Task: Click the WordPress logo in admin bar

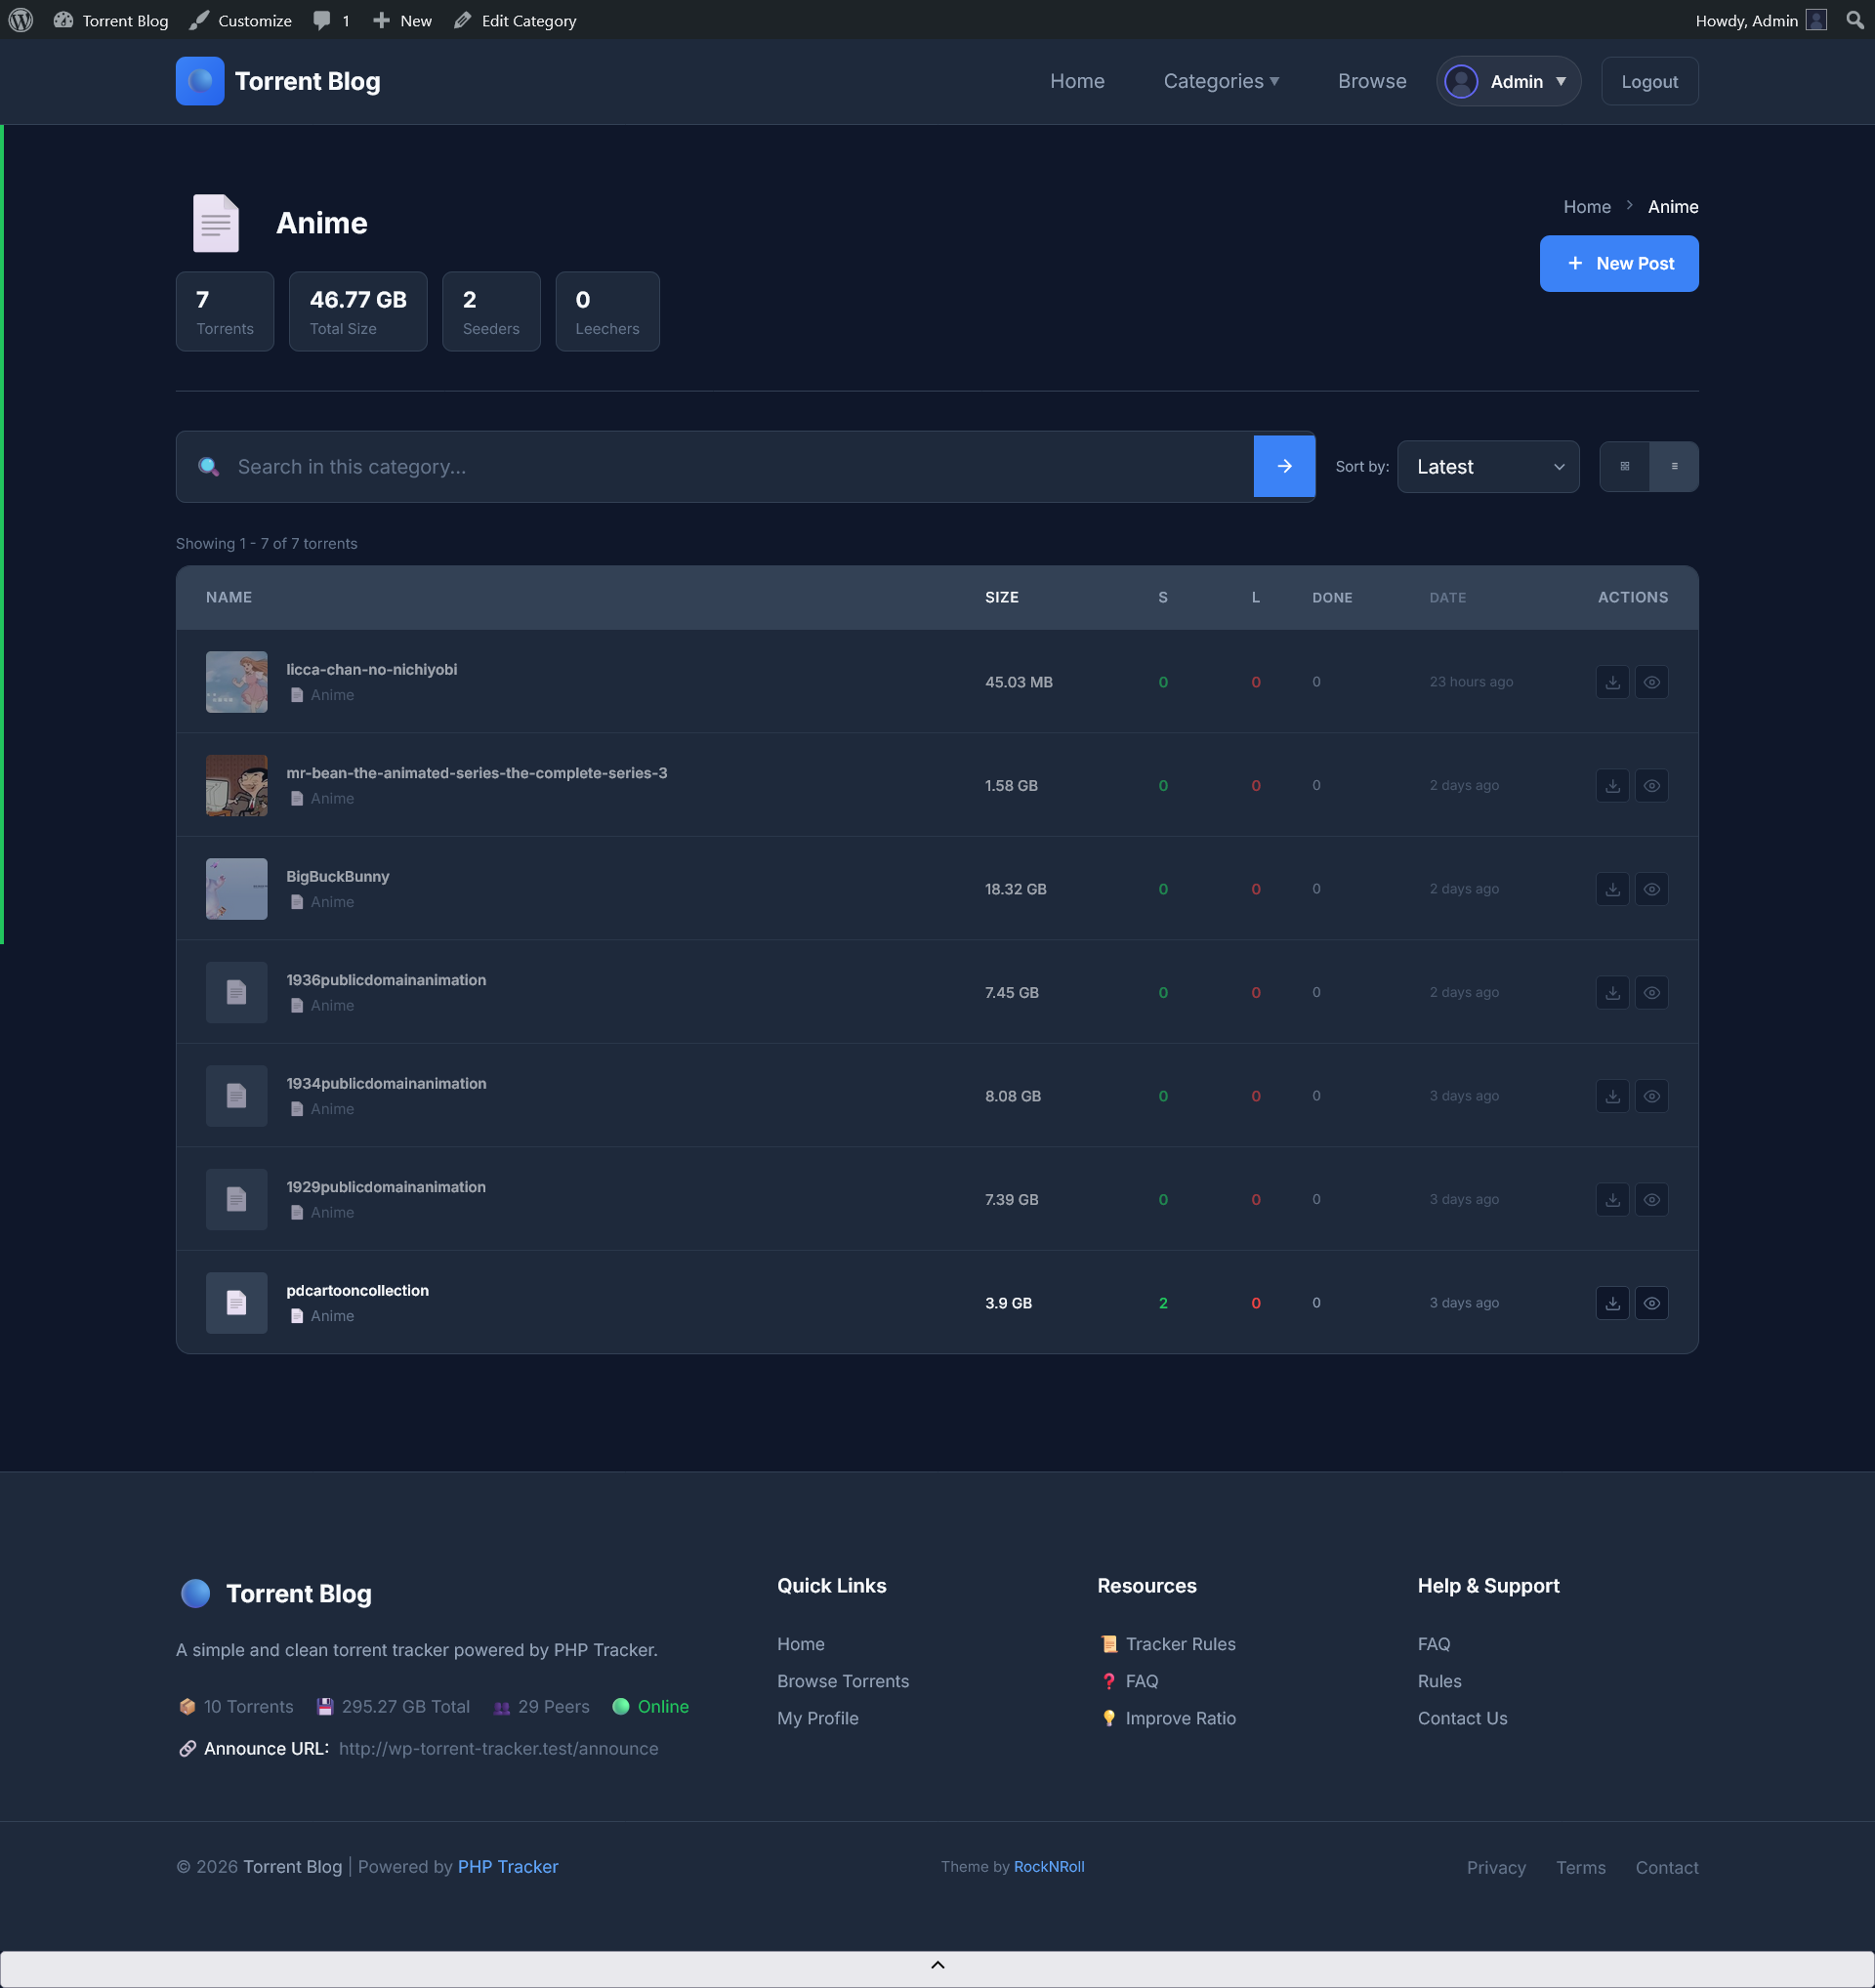Action: (x=21, y=20)
